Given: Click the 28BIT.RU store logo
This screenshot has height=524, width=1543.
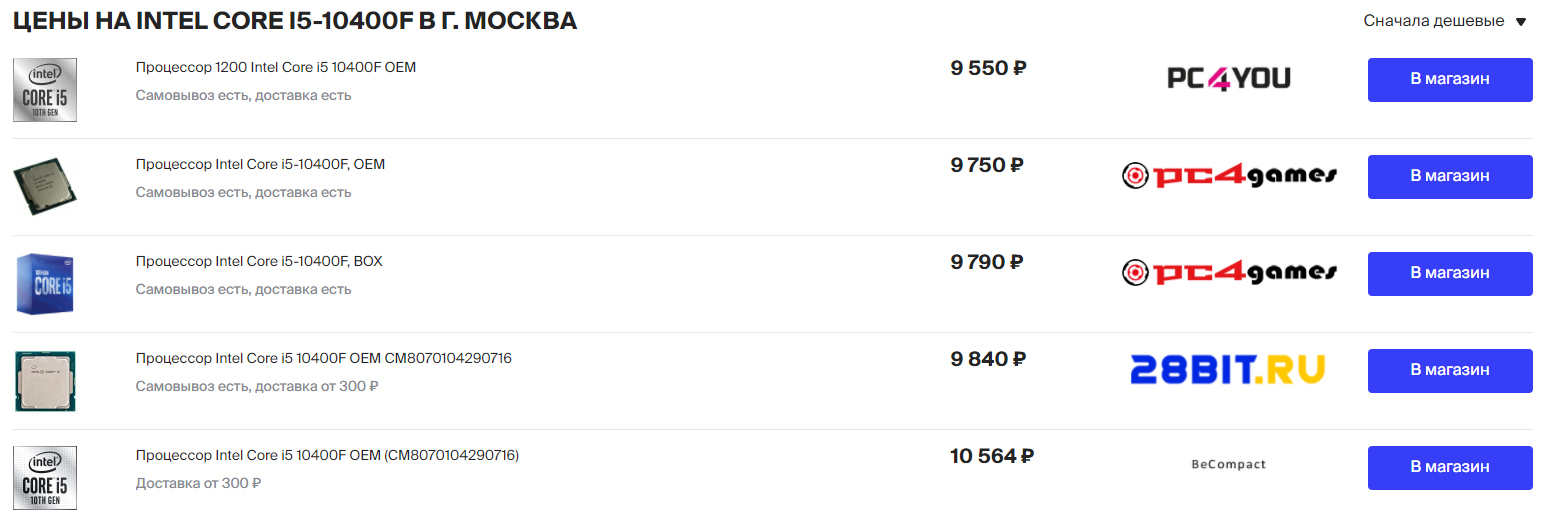Looking at the screenshot, I should (x=1228, y=370).
